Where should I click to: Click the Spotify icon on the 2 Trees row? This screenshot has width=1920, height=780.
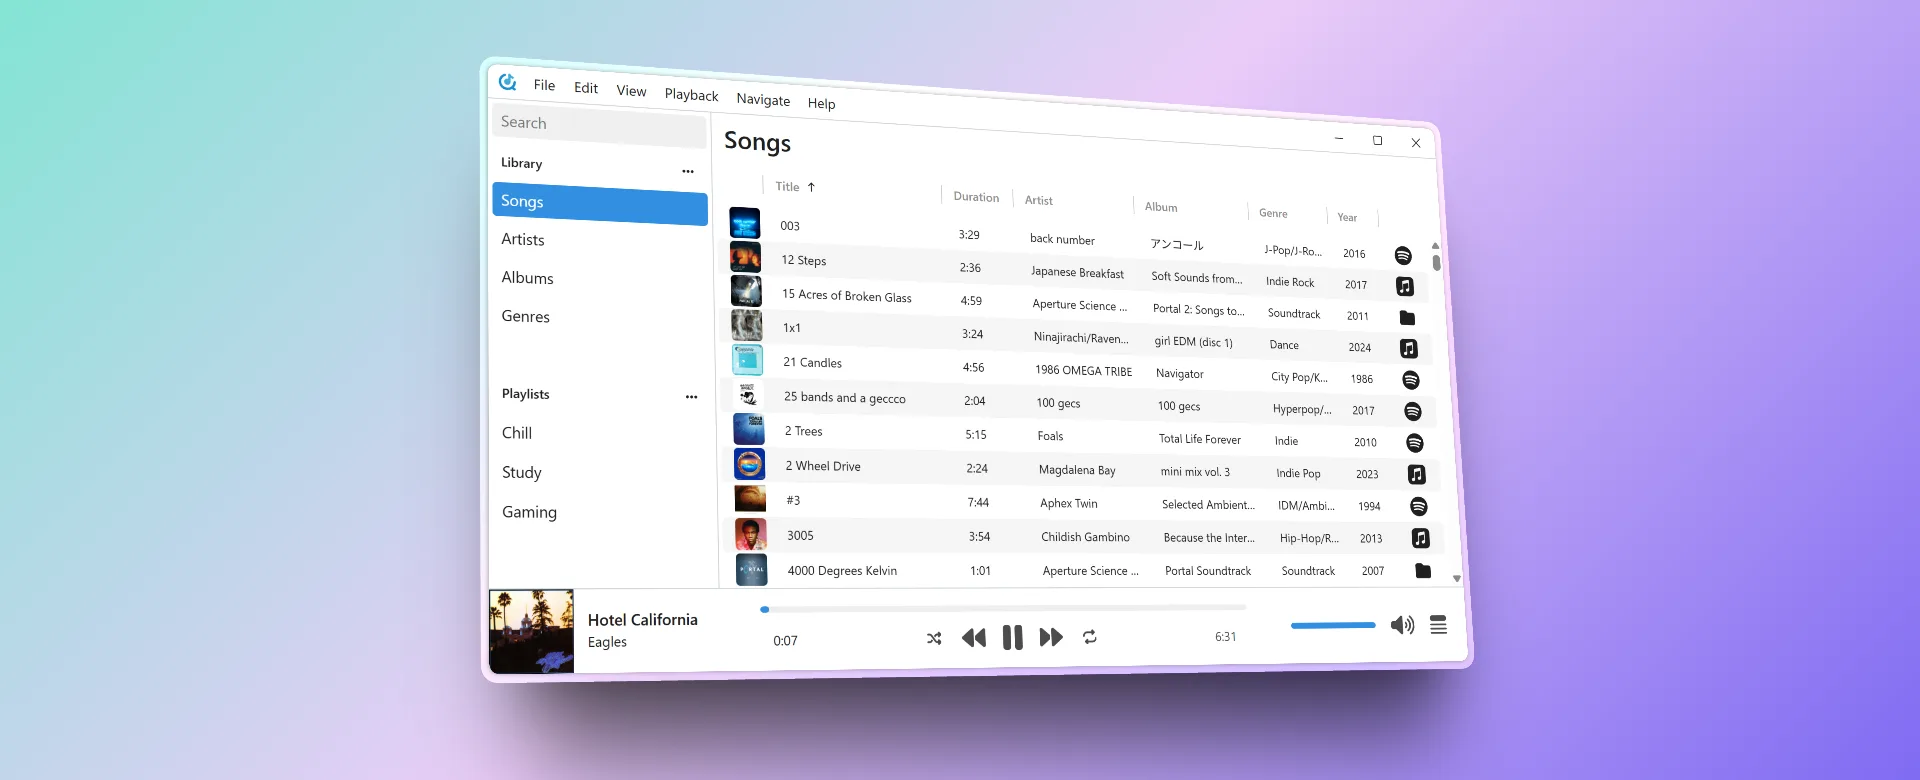click(x=1414, y=443)
